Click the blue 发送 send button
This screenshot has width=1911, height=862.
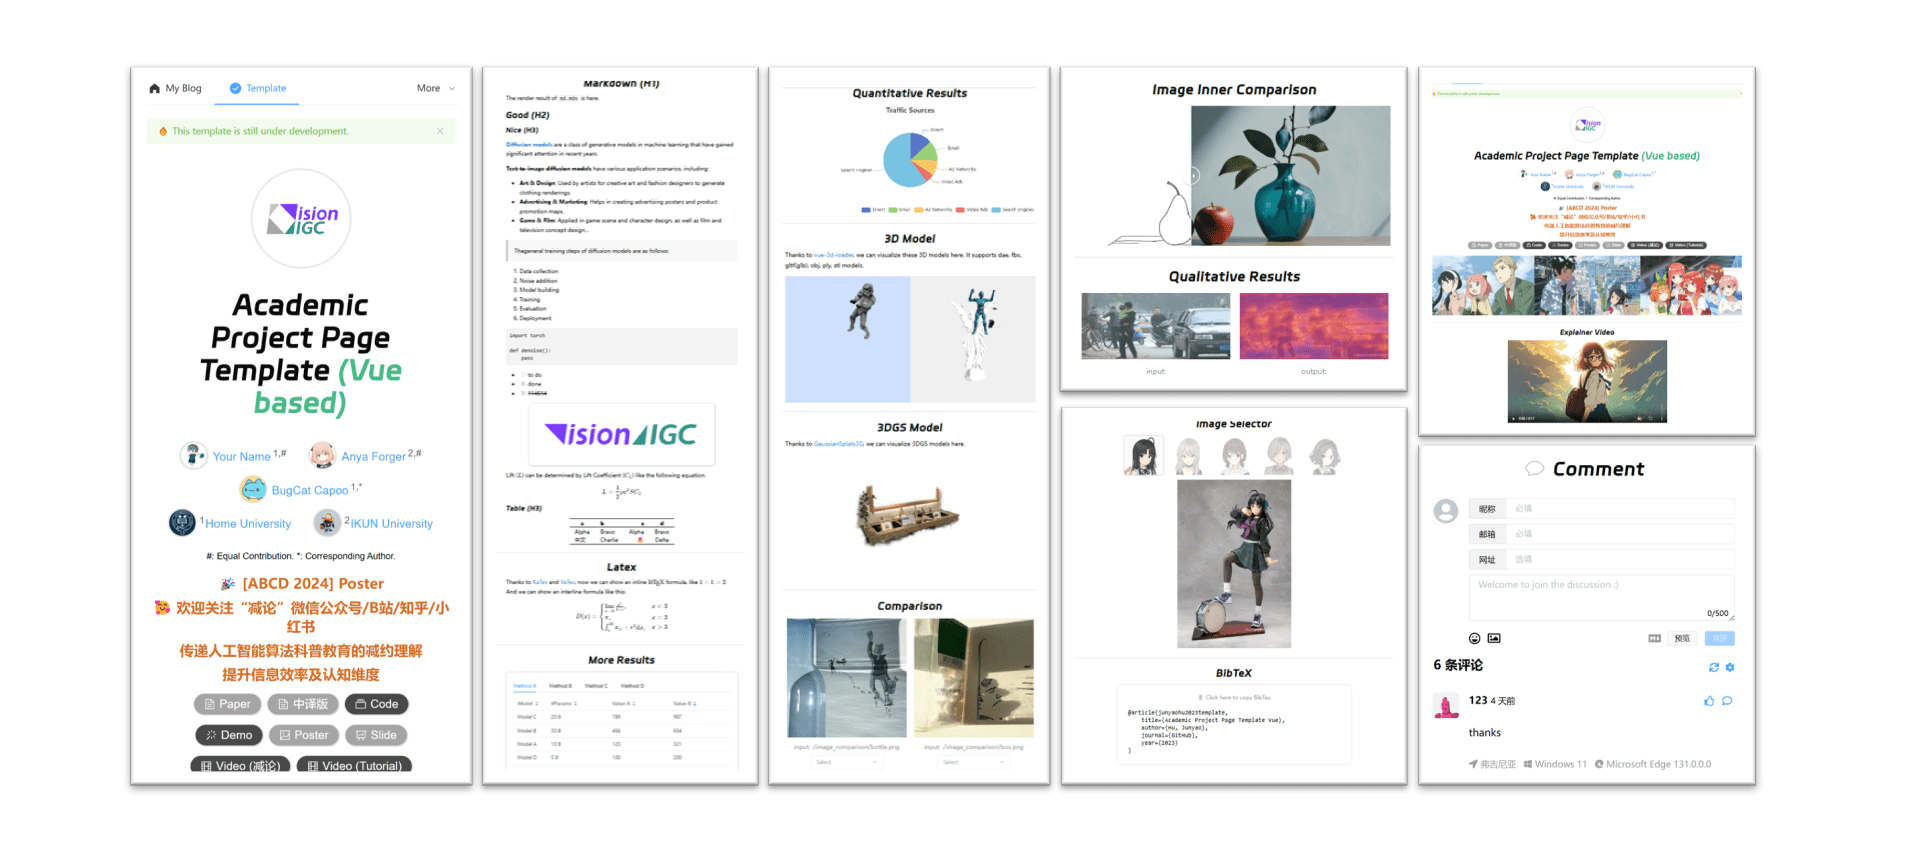pyautogui.click(x=1720, y=638)
